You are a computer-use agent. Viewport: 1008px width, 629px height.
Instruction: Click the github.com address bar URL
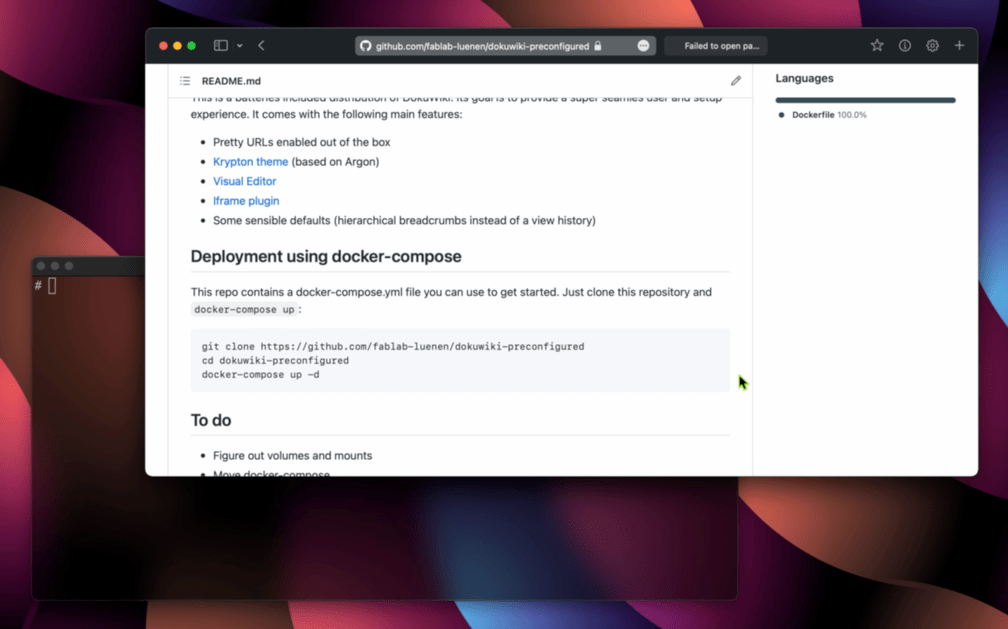[482, 46]
